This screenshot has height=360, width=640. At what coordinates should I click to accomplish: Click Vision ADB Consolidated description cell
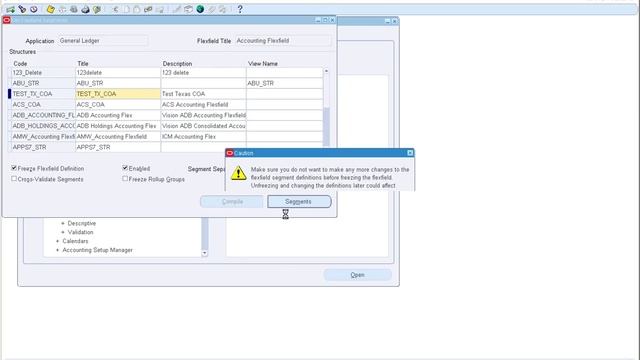click(x=203, y=126)
